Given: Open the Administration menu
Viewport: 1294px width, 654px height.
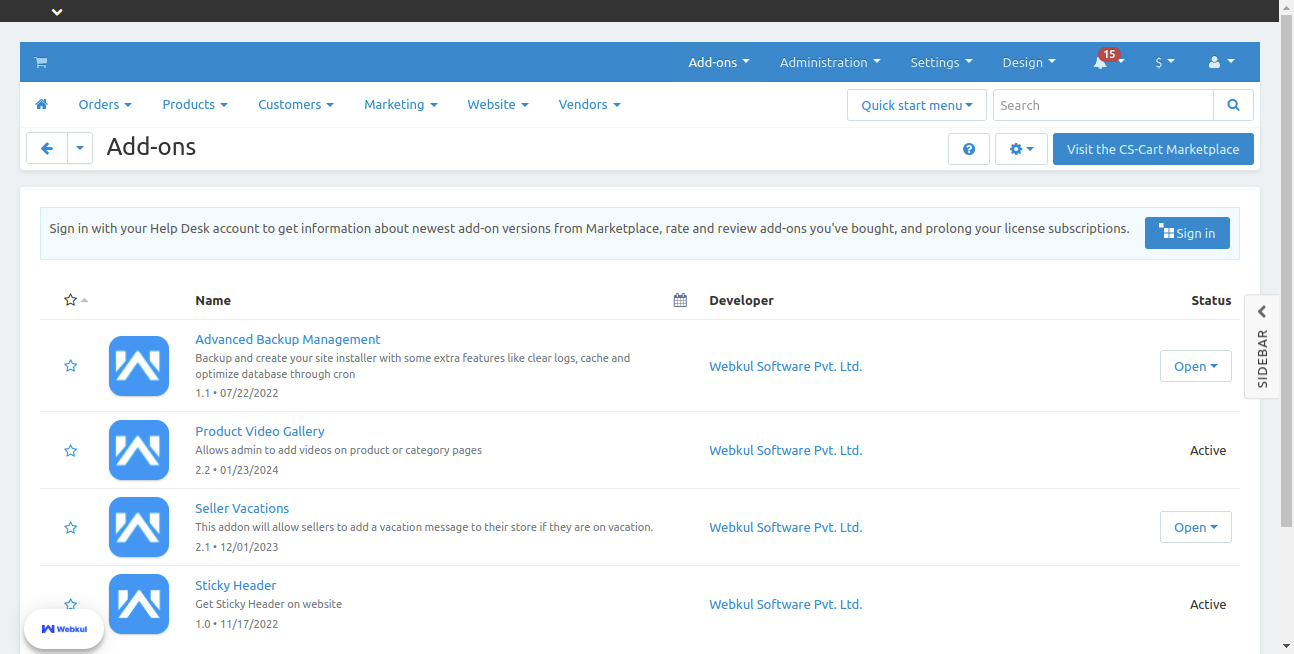Looking at the screenshot, I should tap(830, 62).
